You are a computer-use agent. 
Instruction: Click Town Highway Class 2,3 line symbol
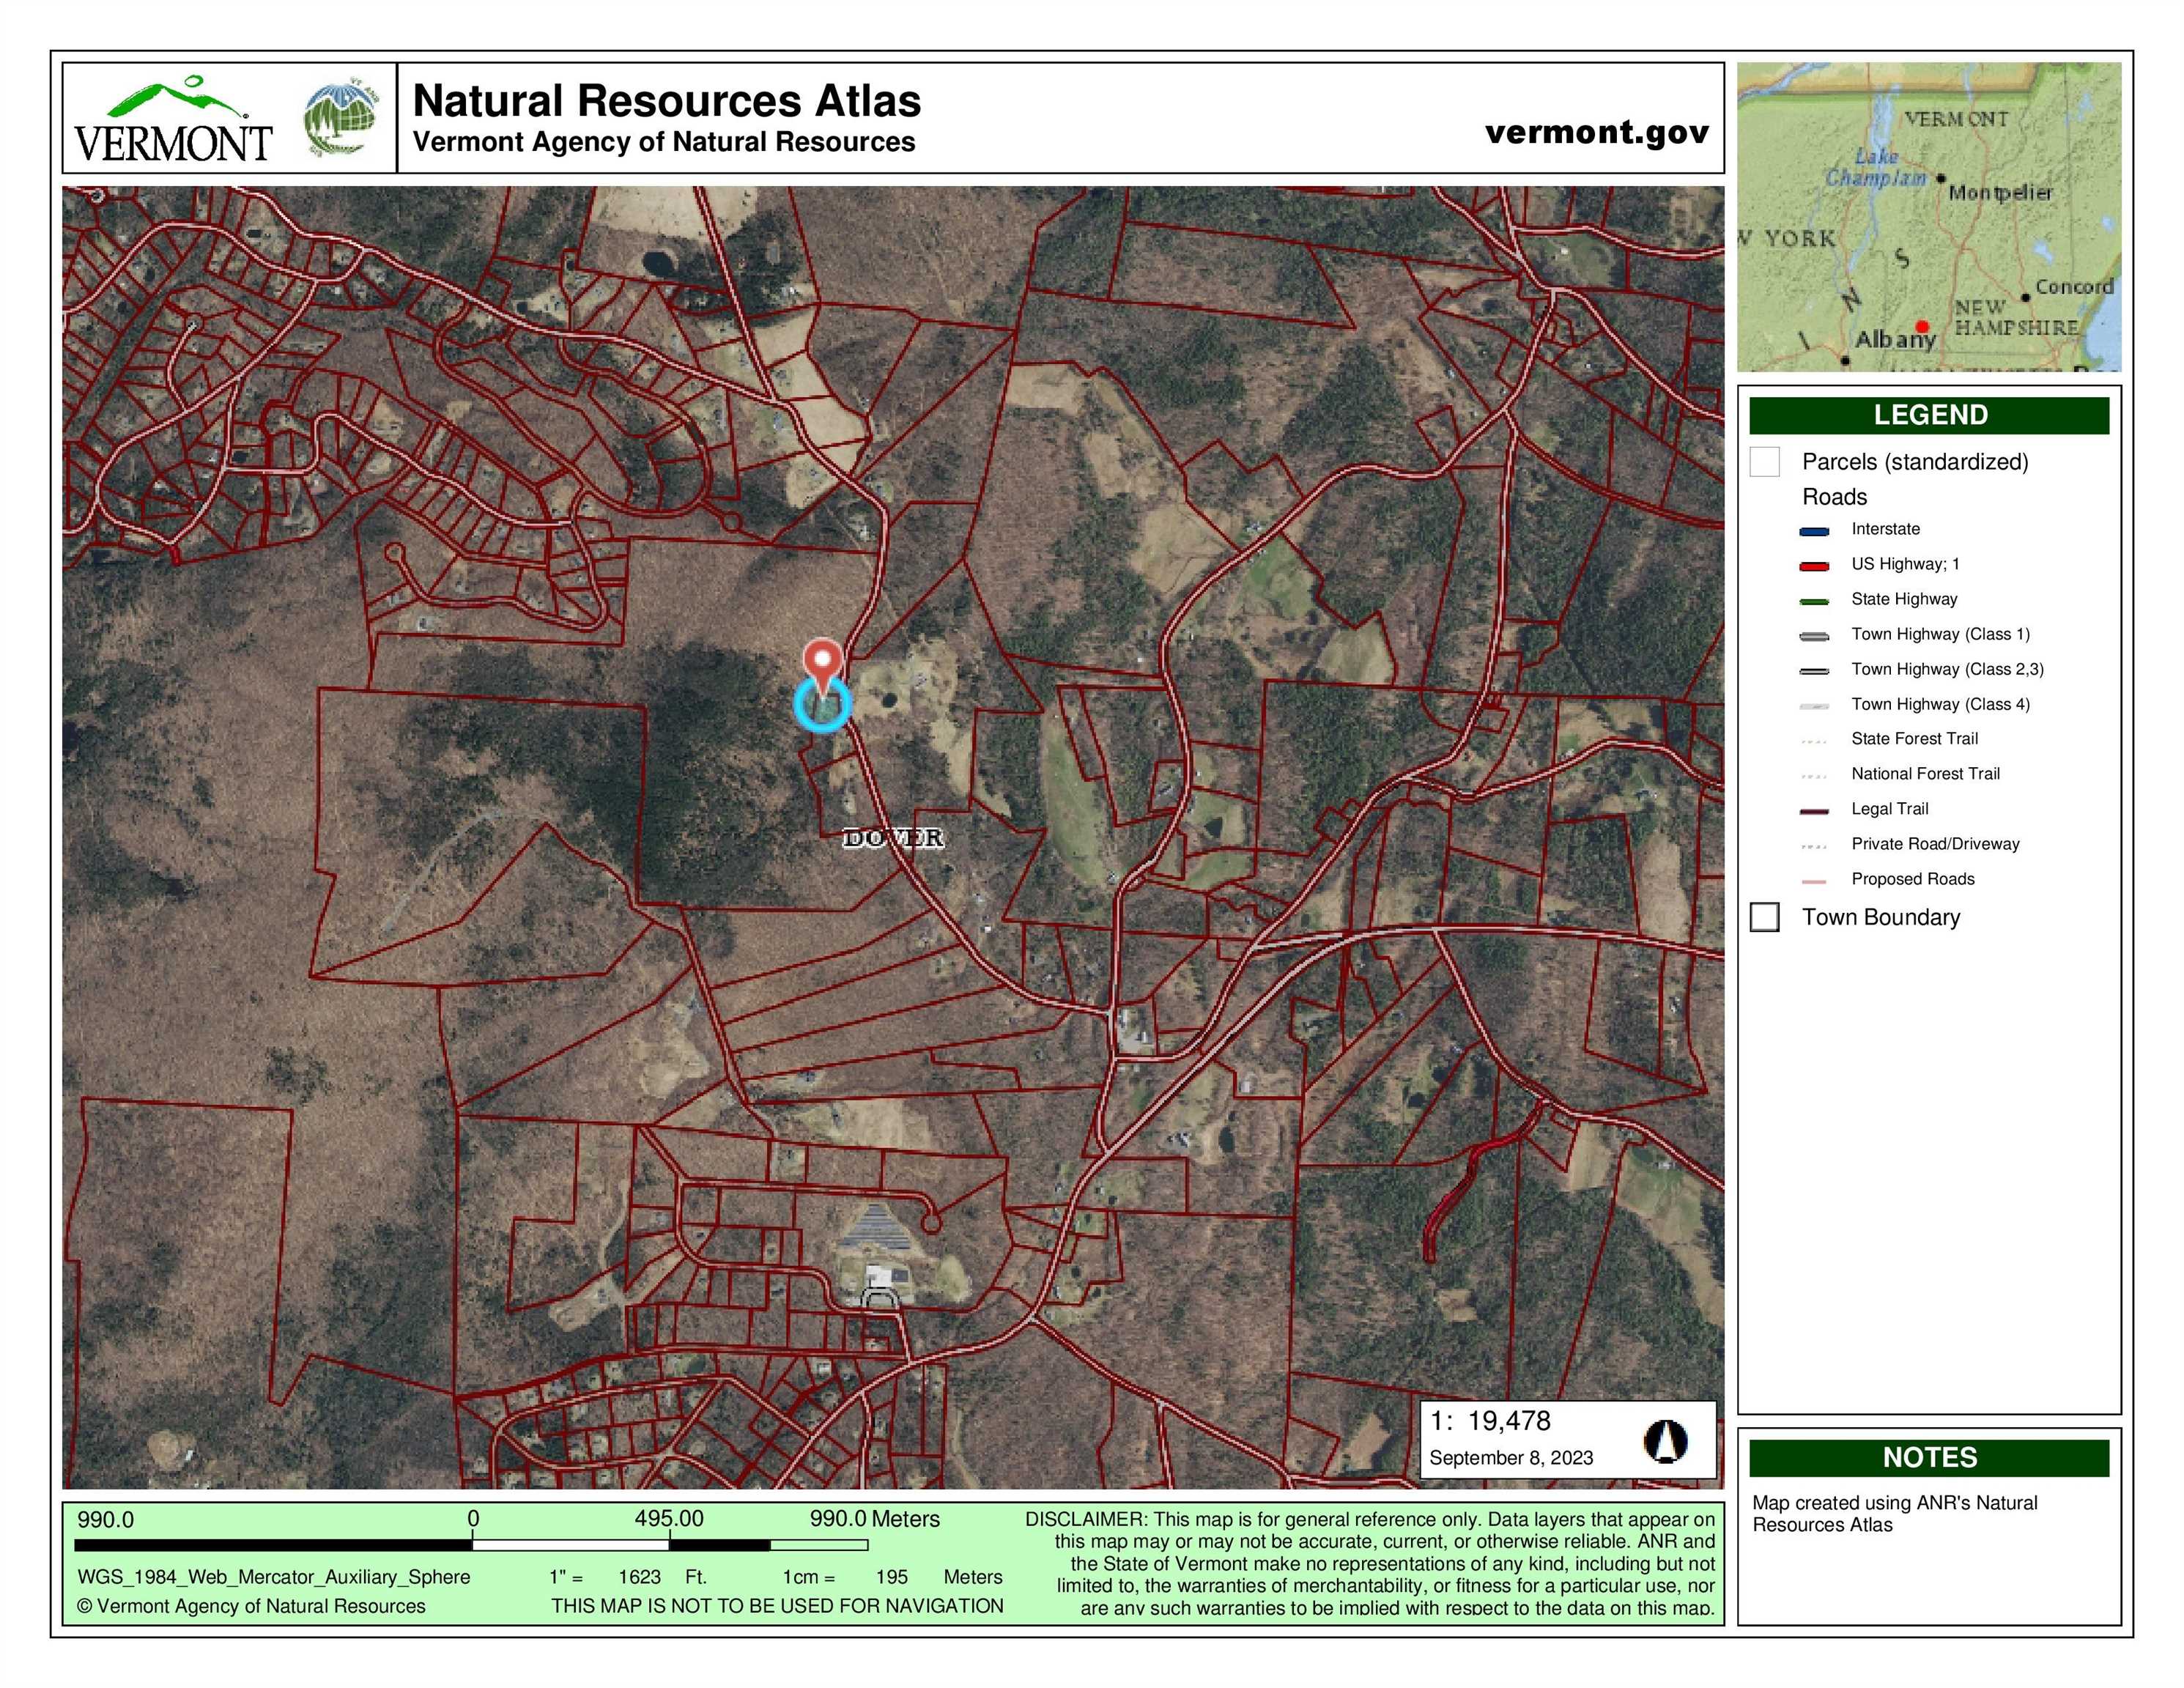coord(1814,671)
